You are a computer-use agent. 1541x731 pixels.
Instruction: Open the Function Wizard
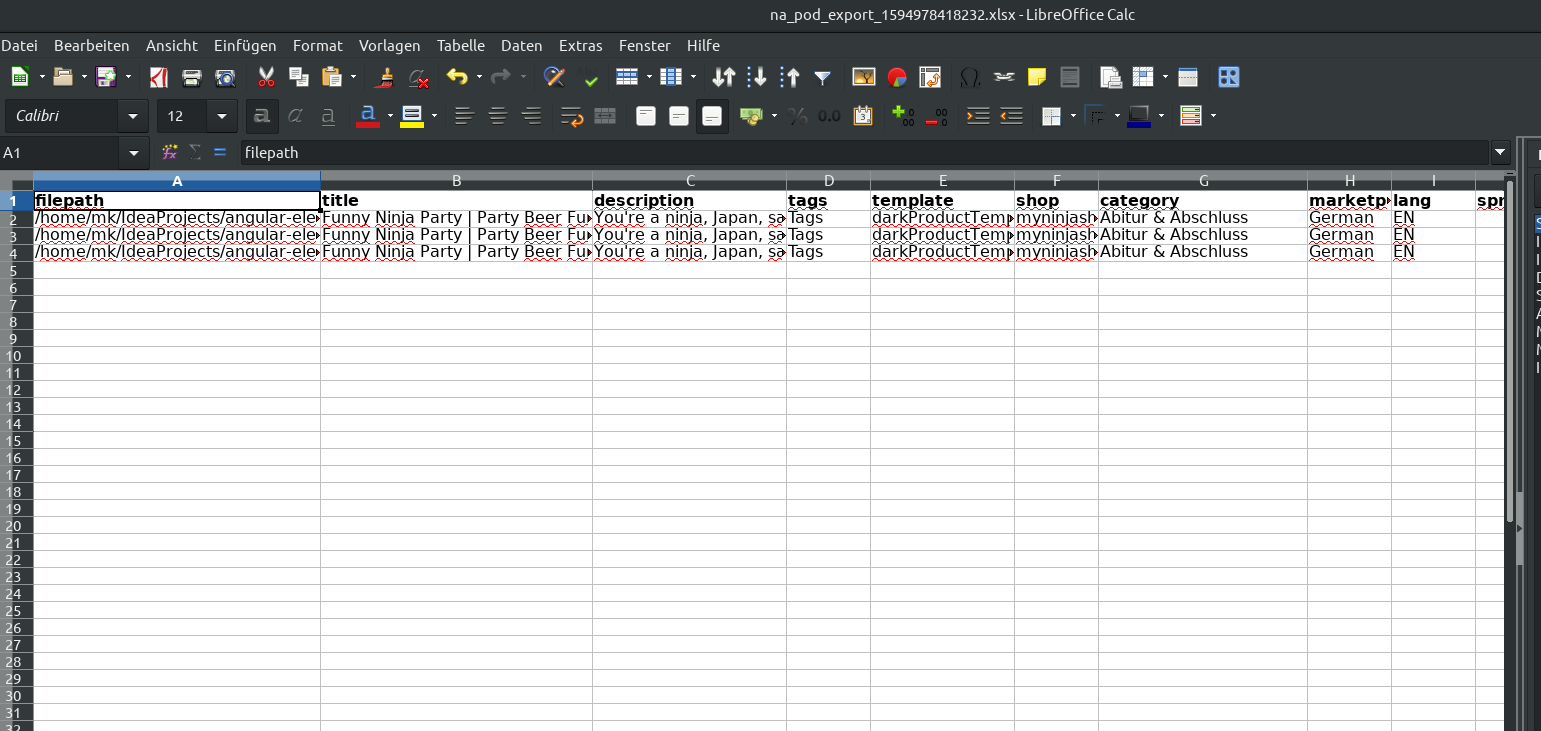pos(168,152)
